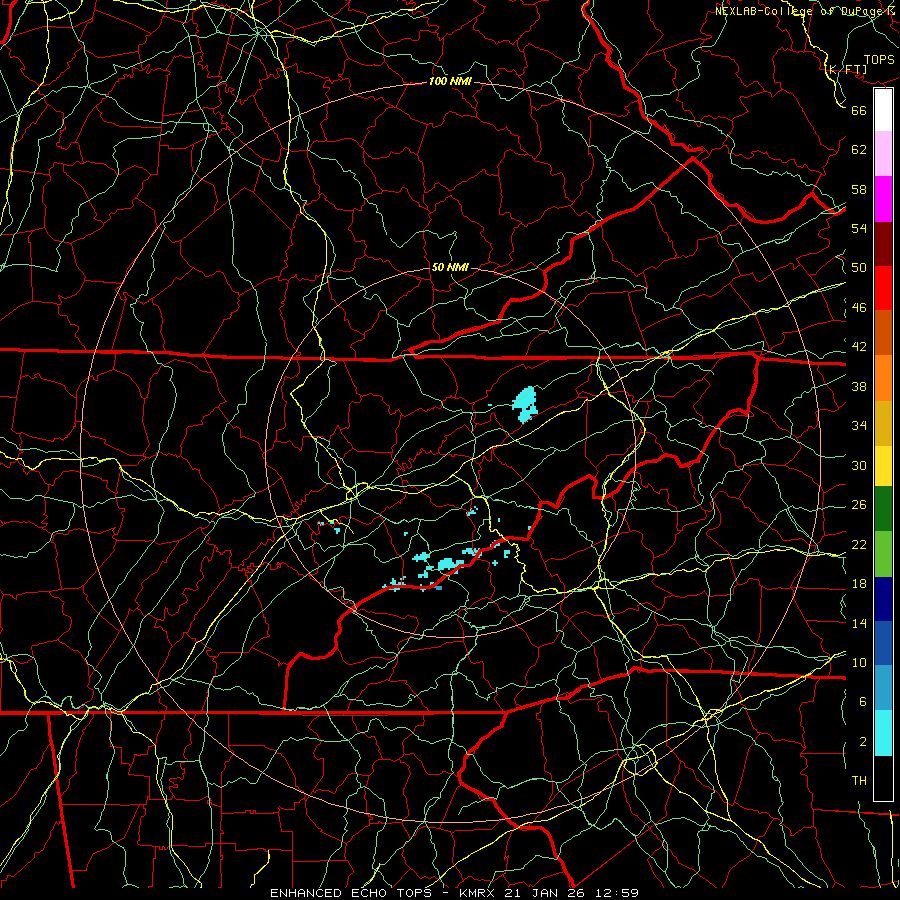Click the legend value "66"
Viewport: 900px width, 900px height.
click(859, 110)
